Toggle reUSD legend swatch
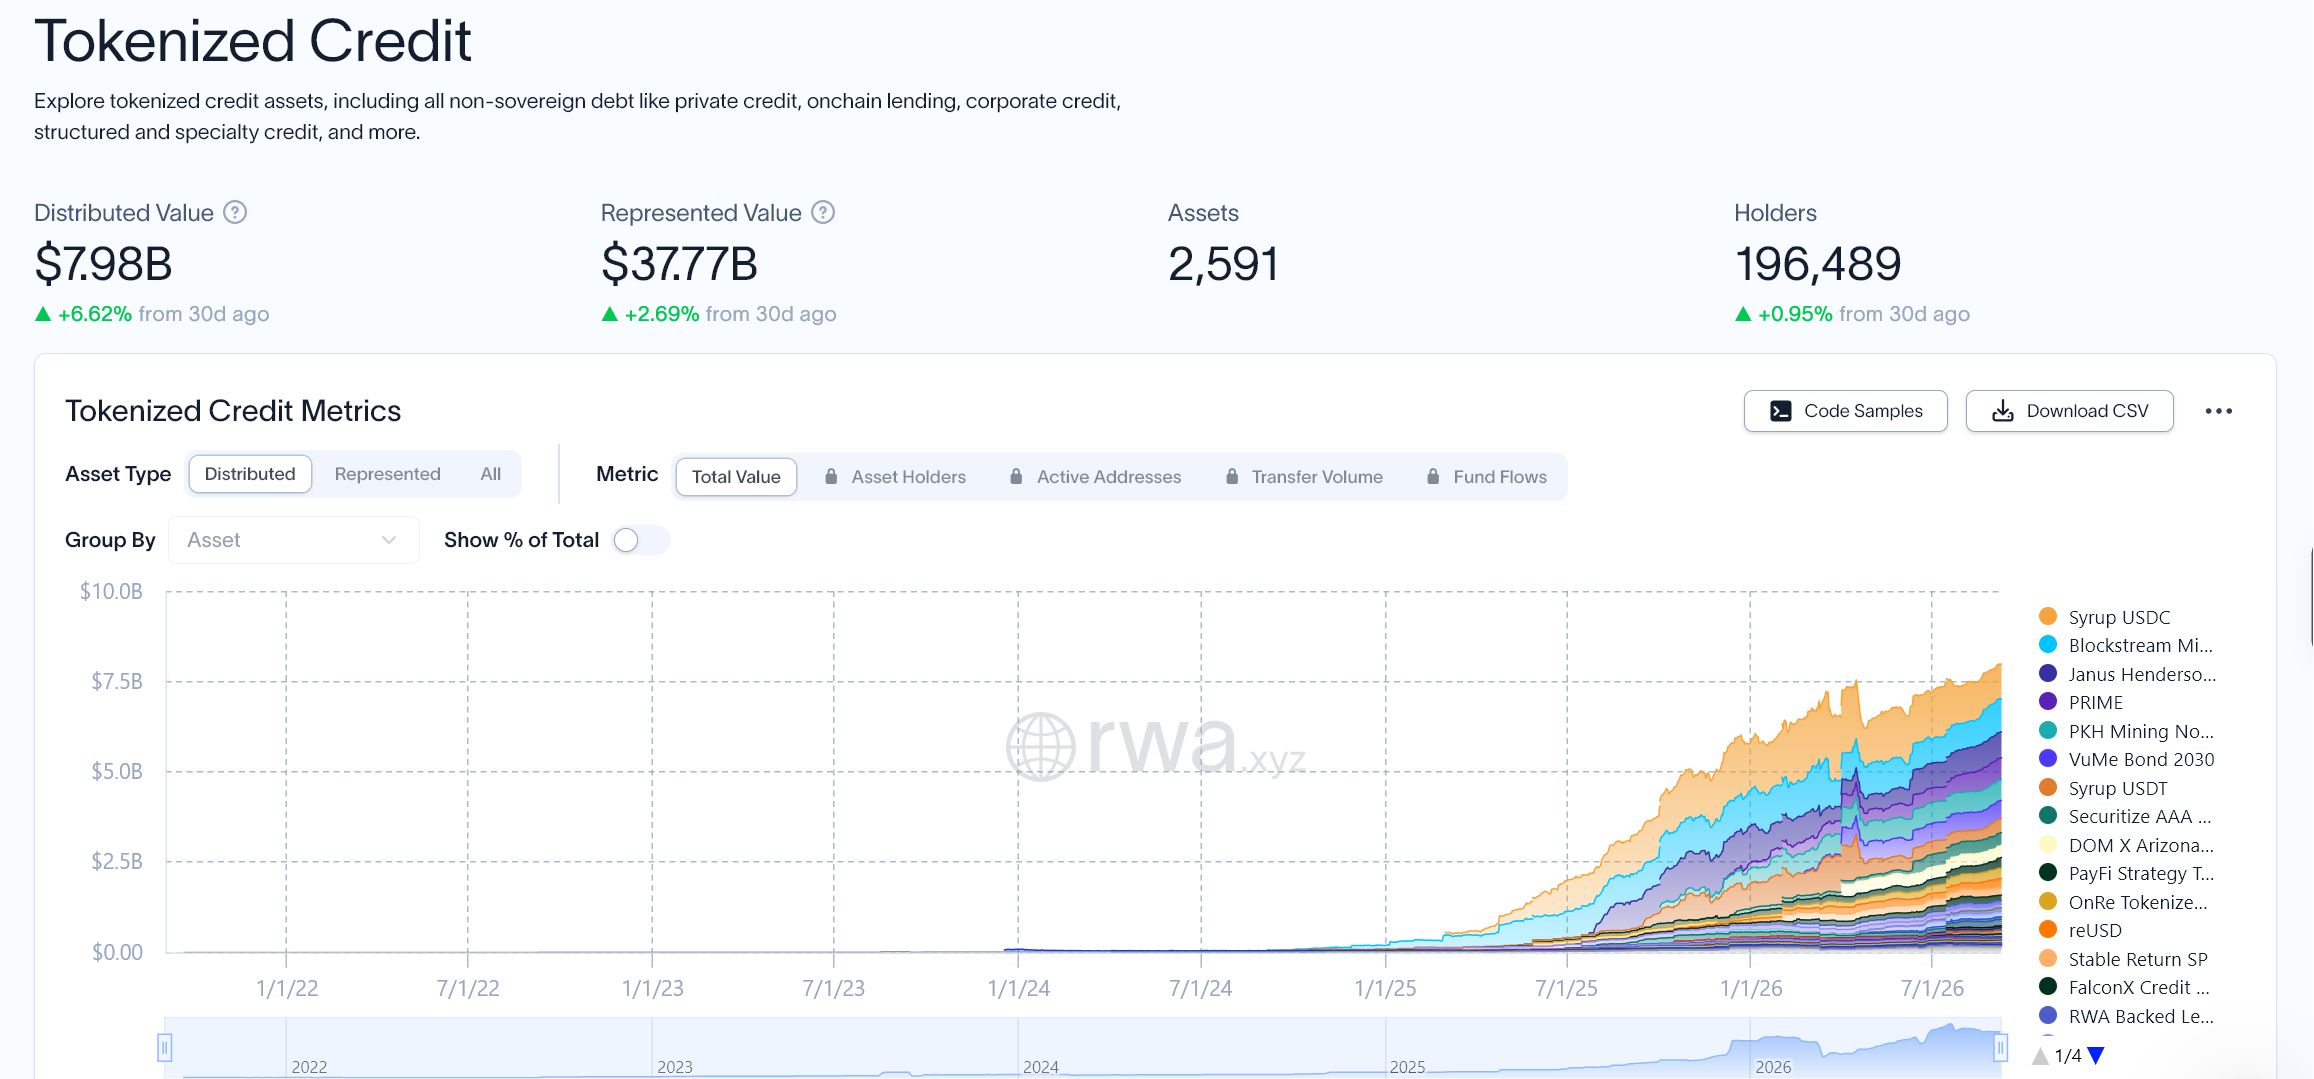2314x1079 pixels. coord(2048,930)
